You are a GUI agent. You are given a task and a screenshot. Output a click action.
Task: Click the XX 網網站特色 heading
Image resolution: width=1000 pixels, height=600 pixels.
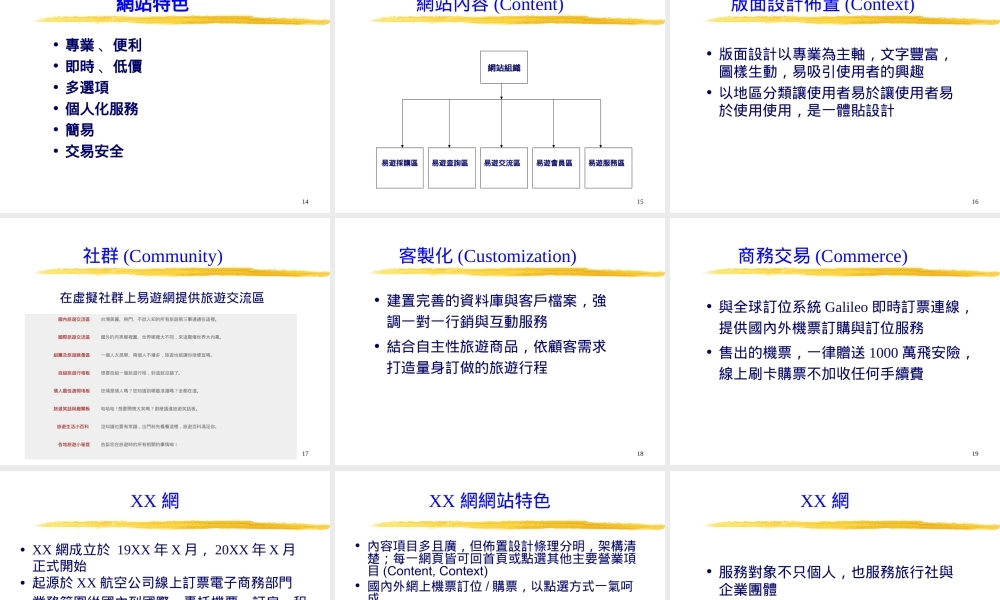click(489, 501)
